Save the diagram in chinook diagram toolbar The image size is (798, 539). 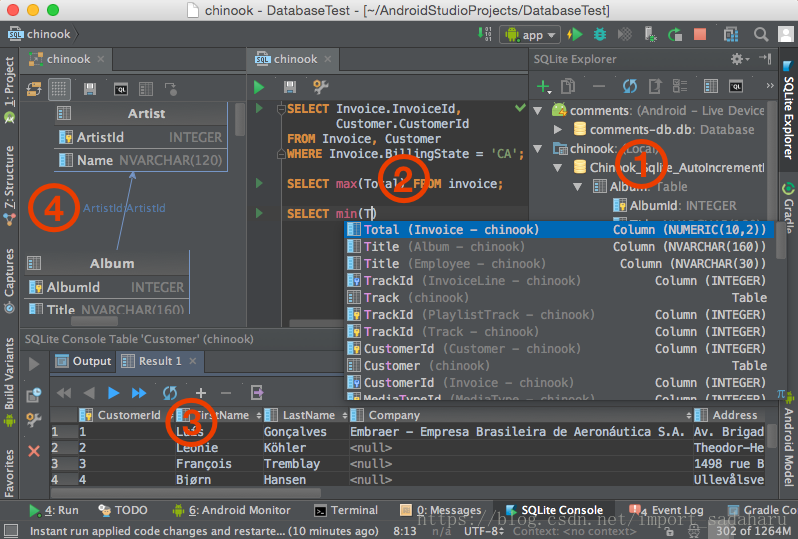(x=90, y=89)
